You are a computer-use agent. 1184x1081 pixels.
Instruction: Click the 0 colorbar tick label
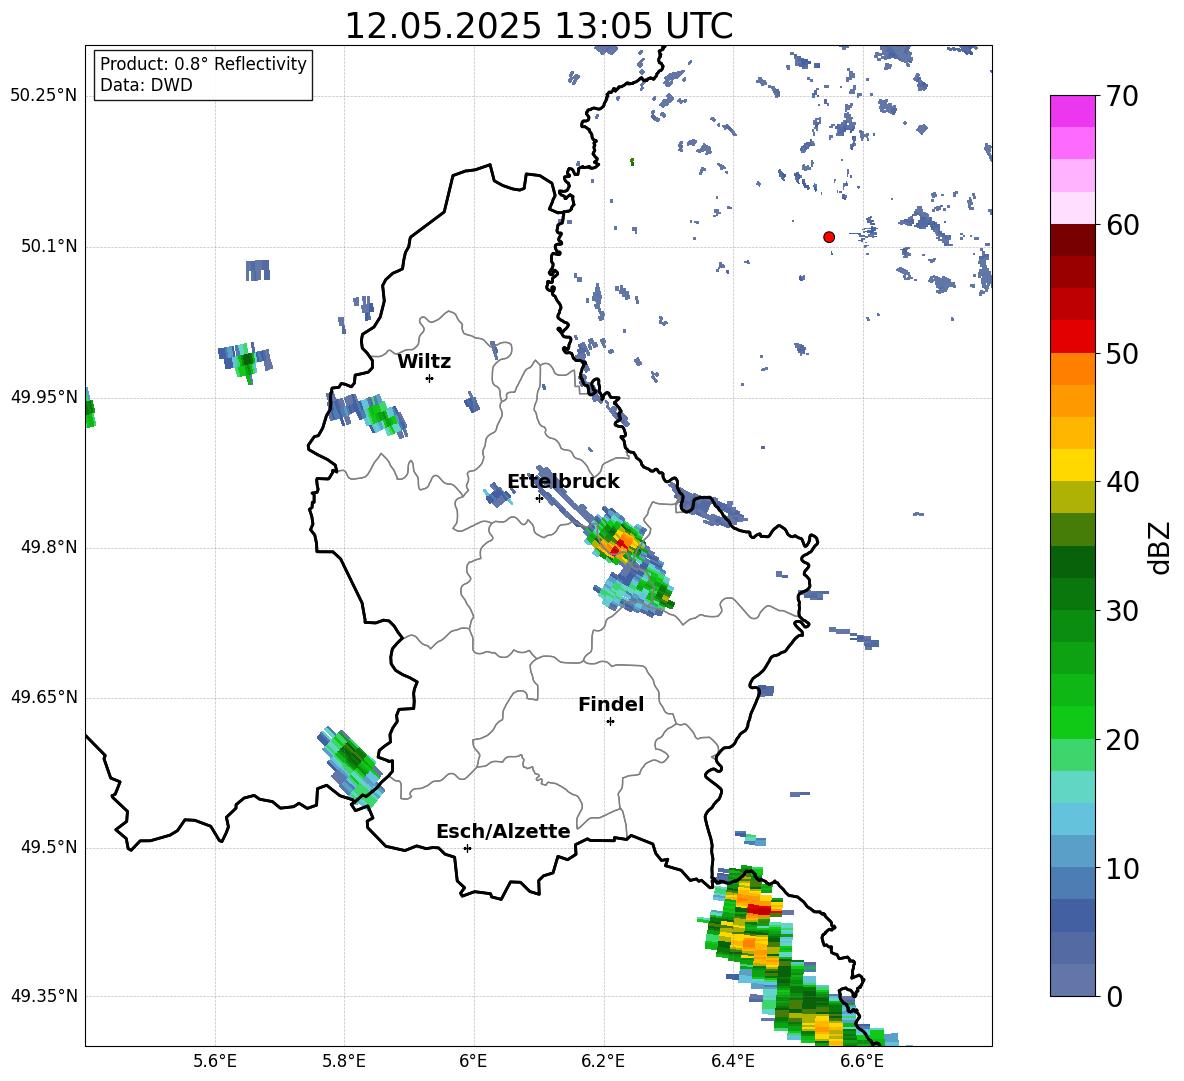[1114, 997]
